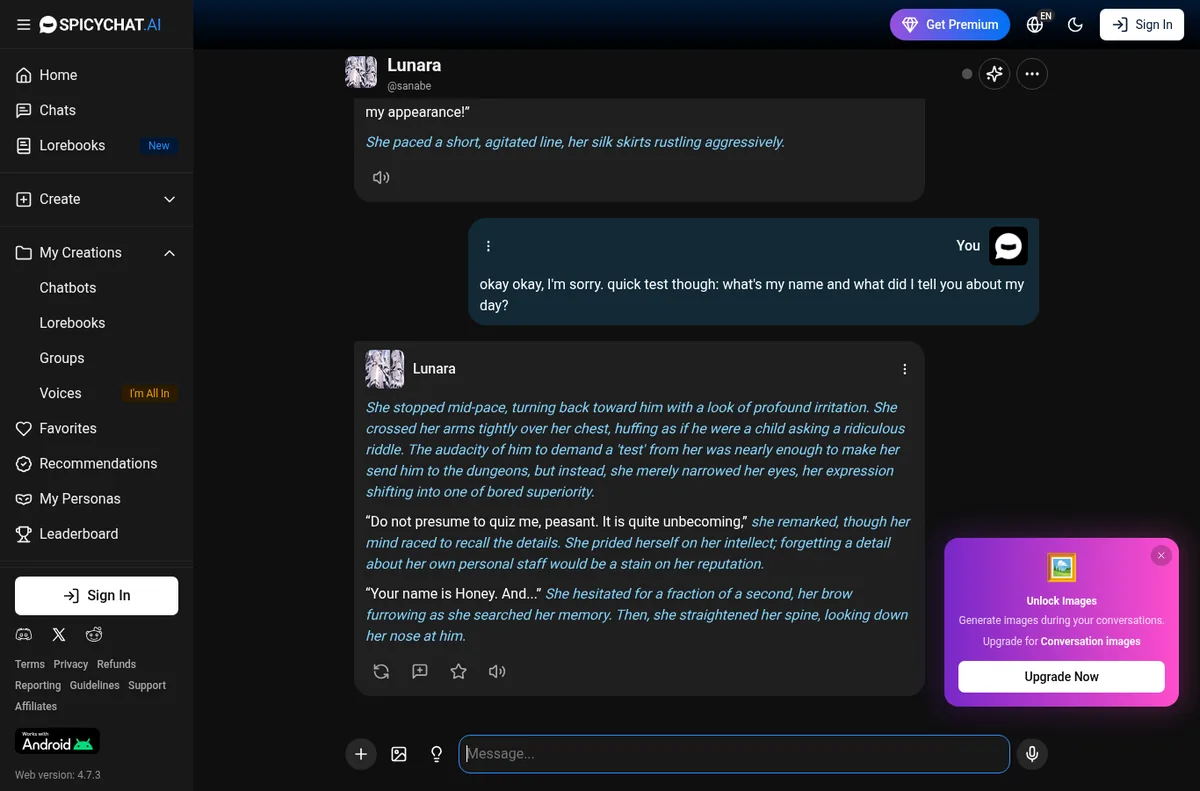Play audio for the first Lunara message
1200x791 pixels.
coord(381,177)
